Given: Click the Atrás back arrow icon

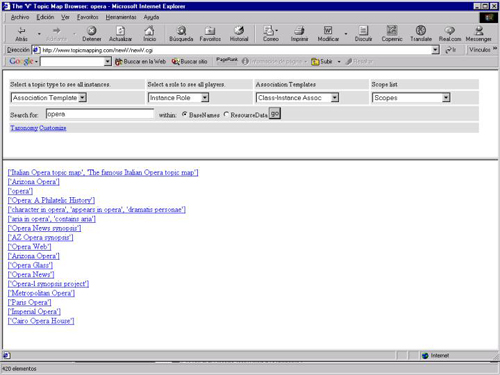Looking at the screenshot, I should click(22, 31).
